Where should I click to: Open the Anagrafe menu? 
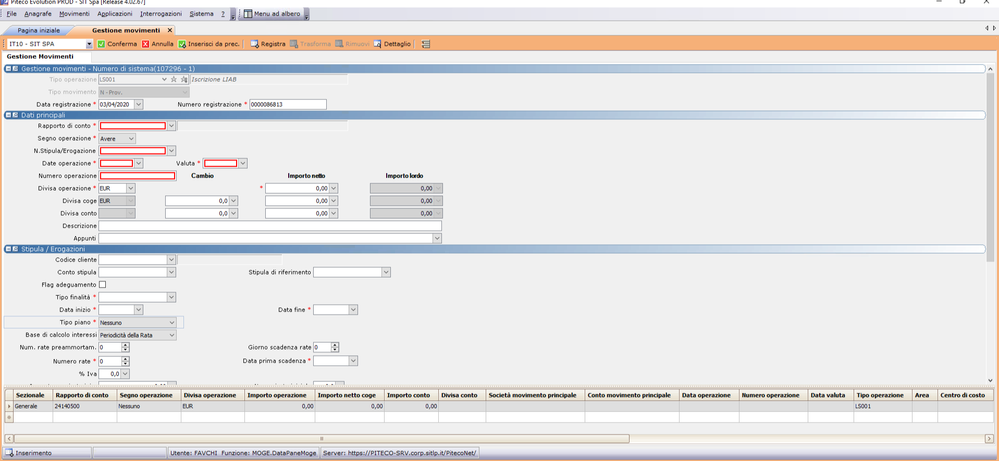point(38,13)
